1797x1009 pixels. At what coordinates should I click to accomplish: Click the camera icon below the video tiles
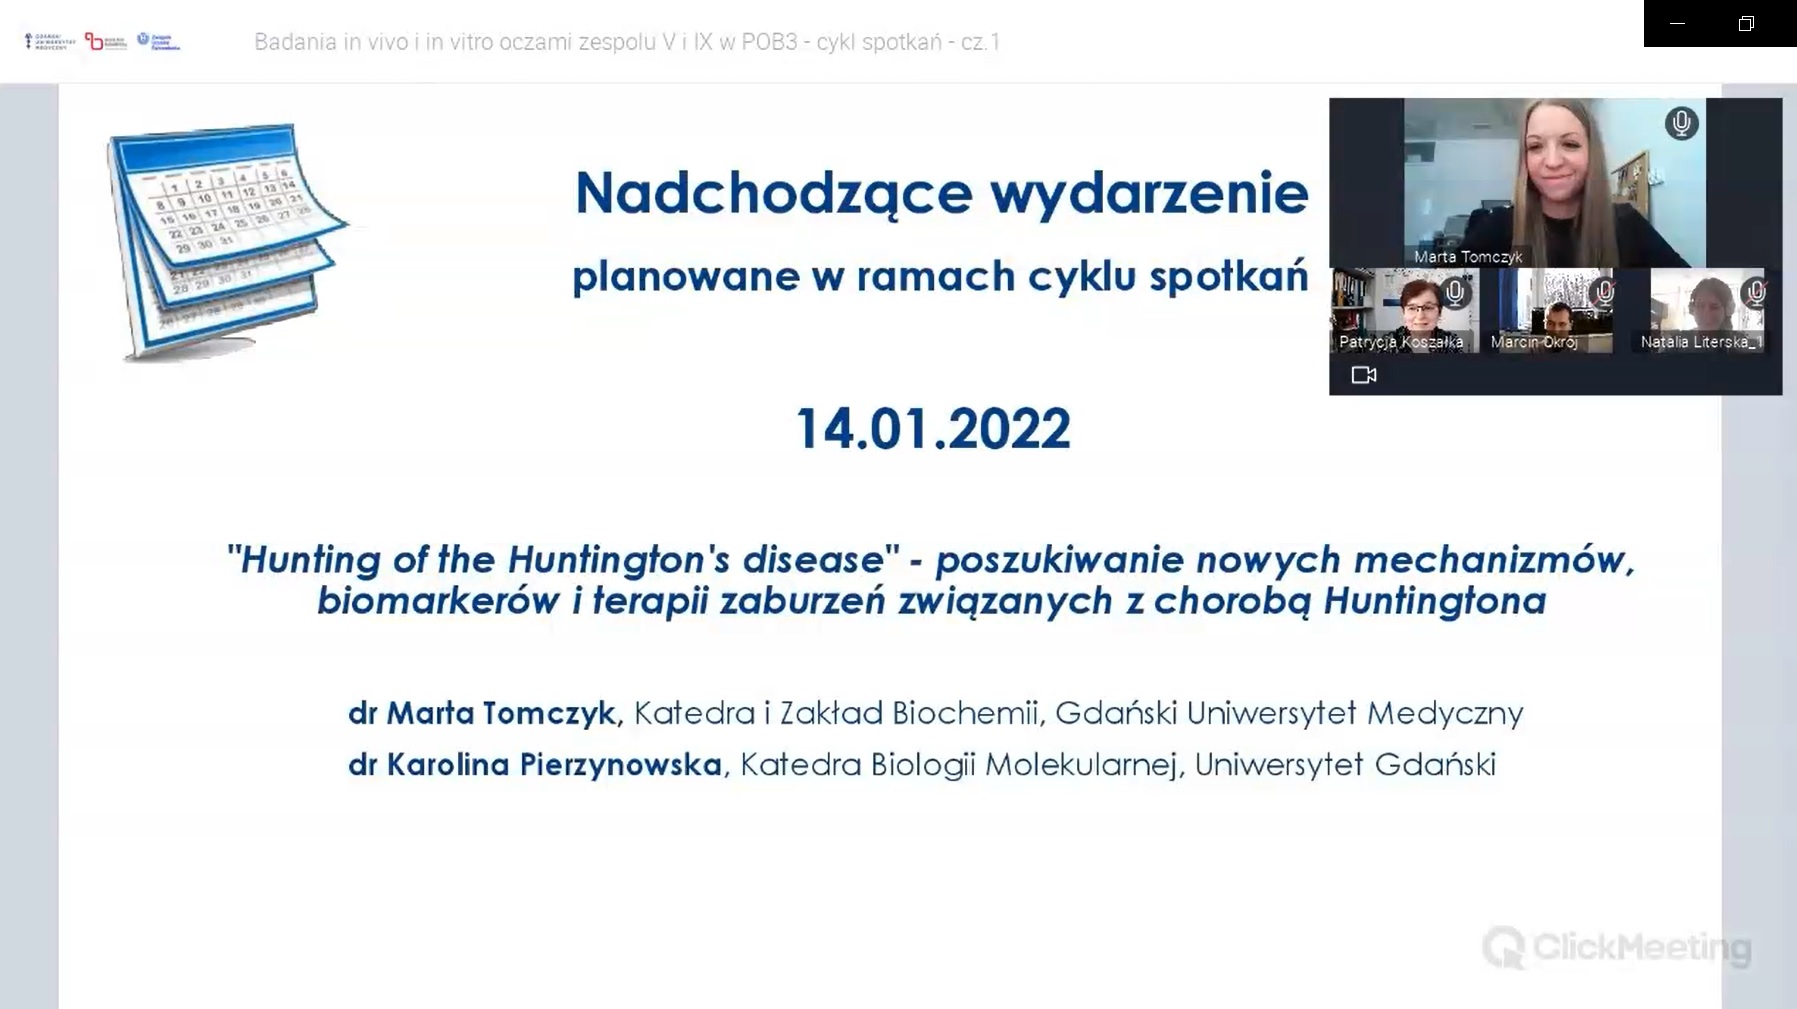coord(1364,375)
